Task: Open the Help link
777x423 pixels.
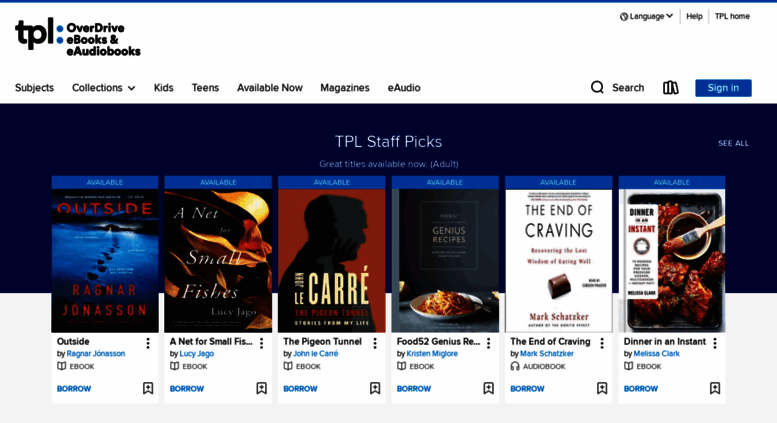Action: [x=694, y=16]
